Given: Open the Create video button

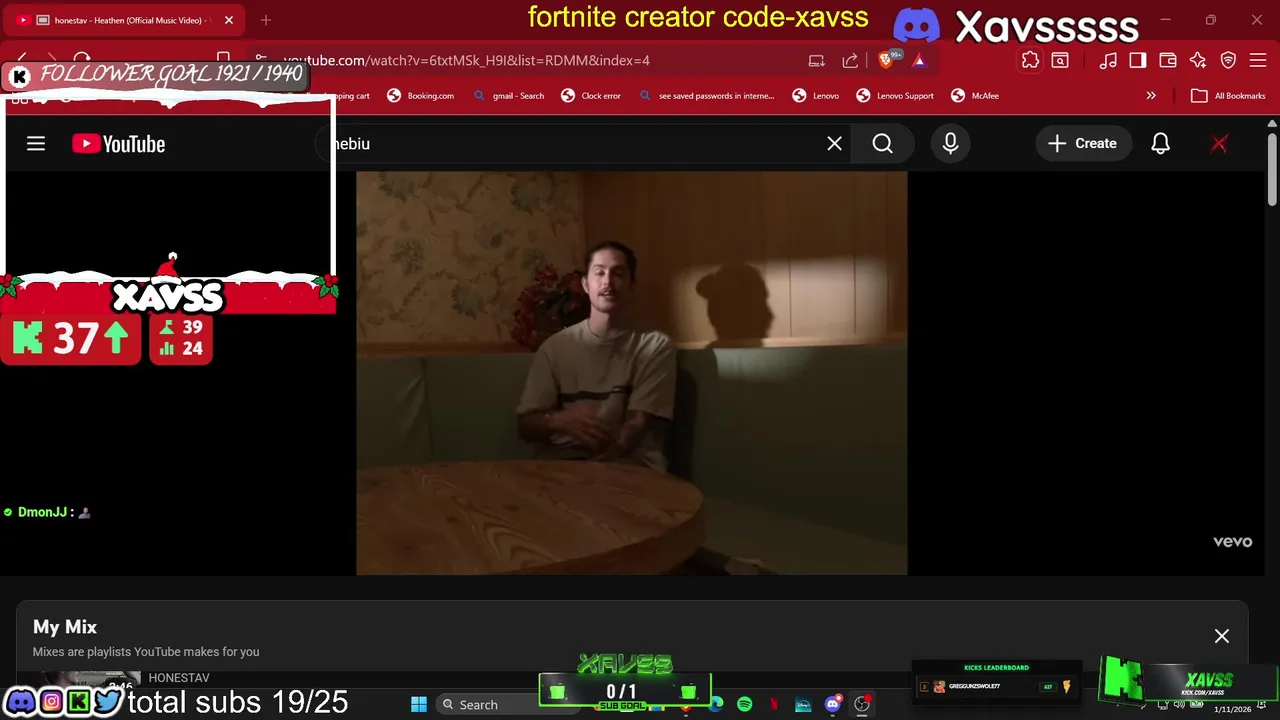Looking at the screenshot, I should click(x=1082, y=144).
